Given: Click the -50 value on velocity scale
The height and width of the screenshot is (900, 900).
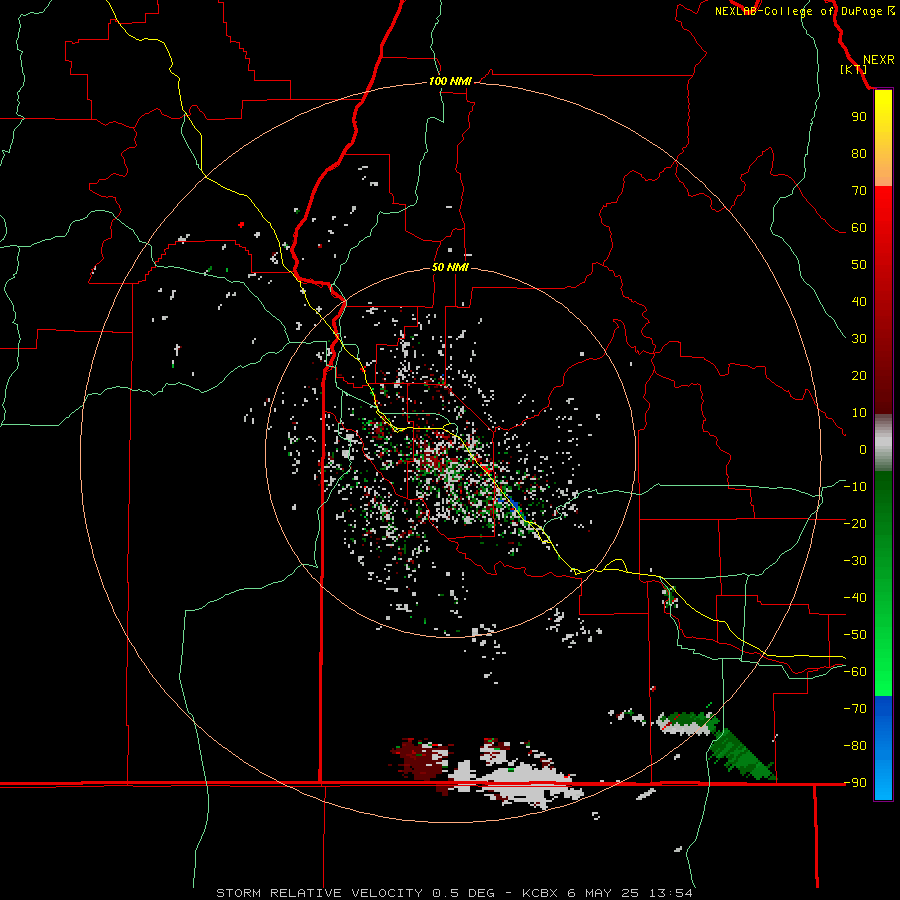Looking at the screenshot, I should coord(855,635).
